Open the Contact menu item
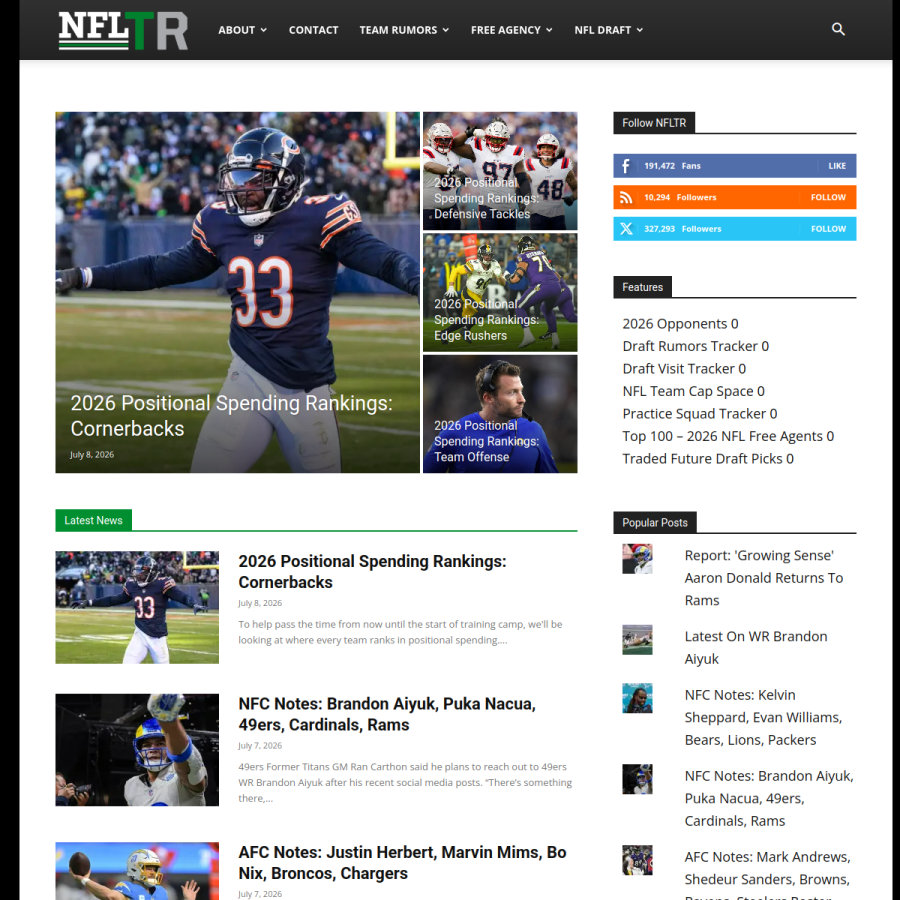Image resolution: width=900 pixels, height=900 pixels. coord(313,30)
